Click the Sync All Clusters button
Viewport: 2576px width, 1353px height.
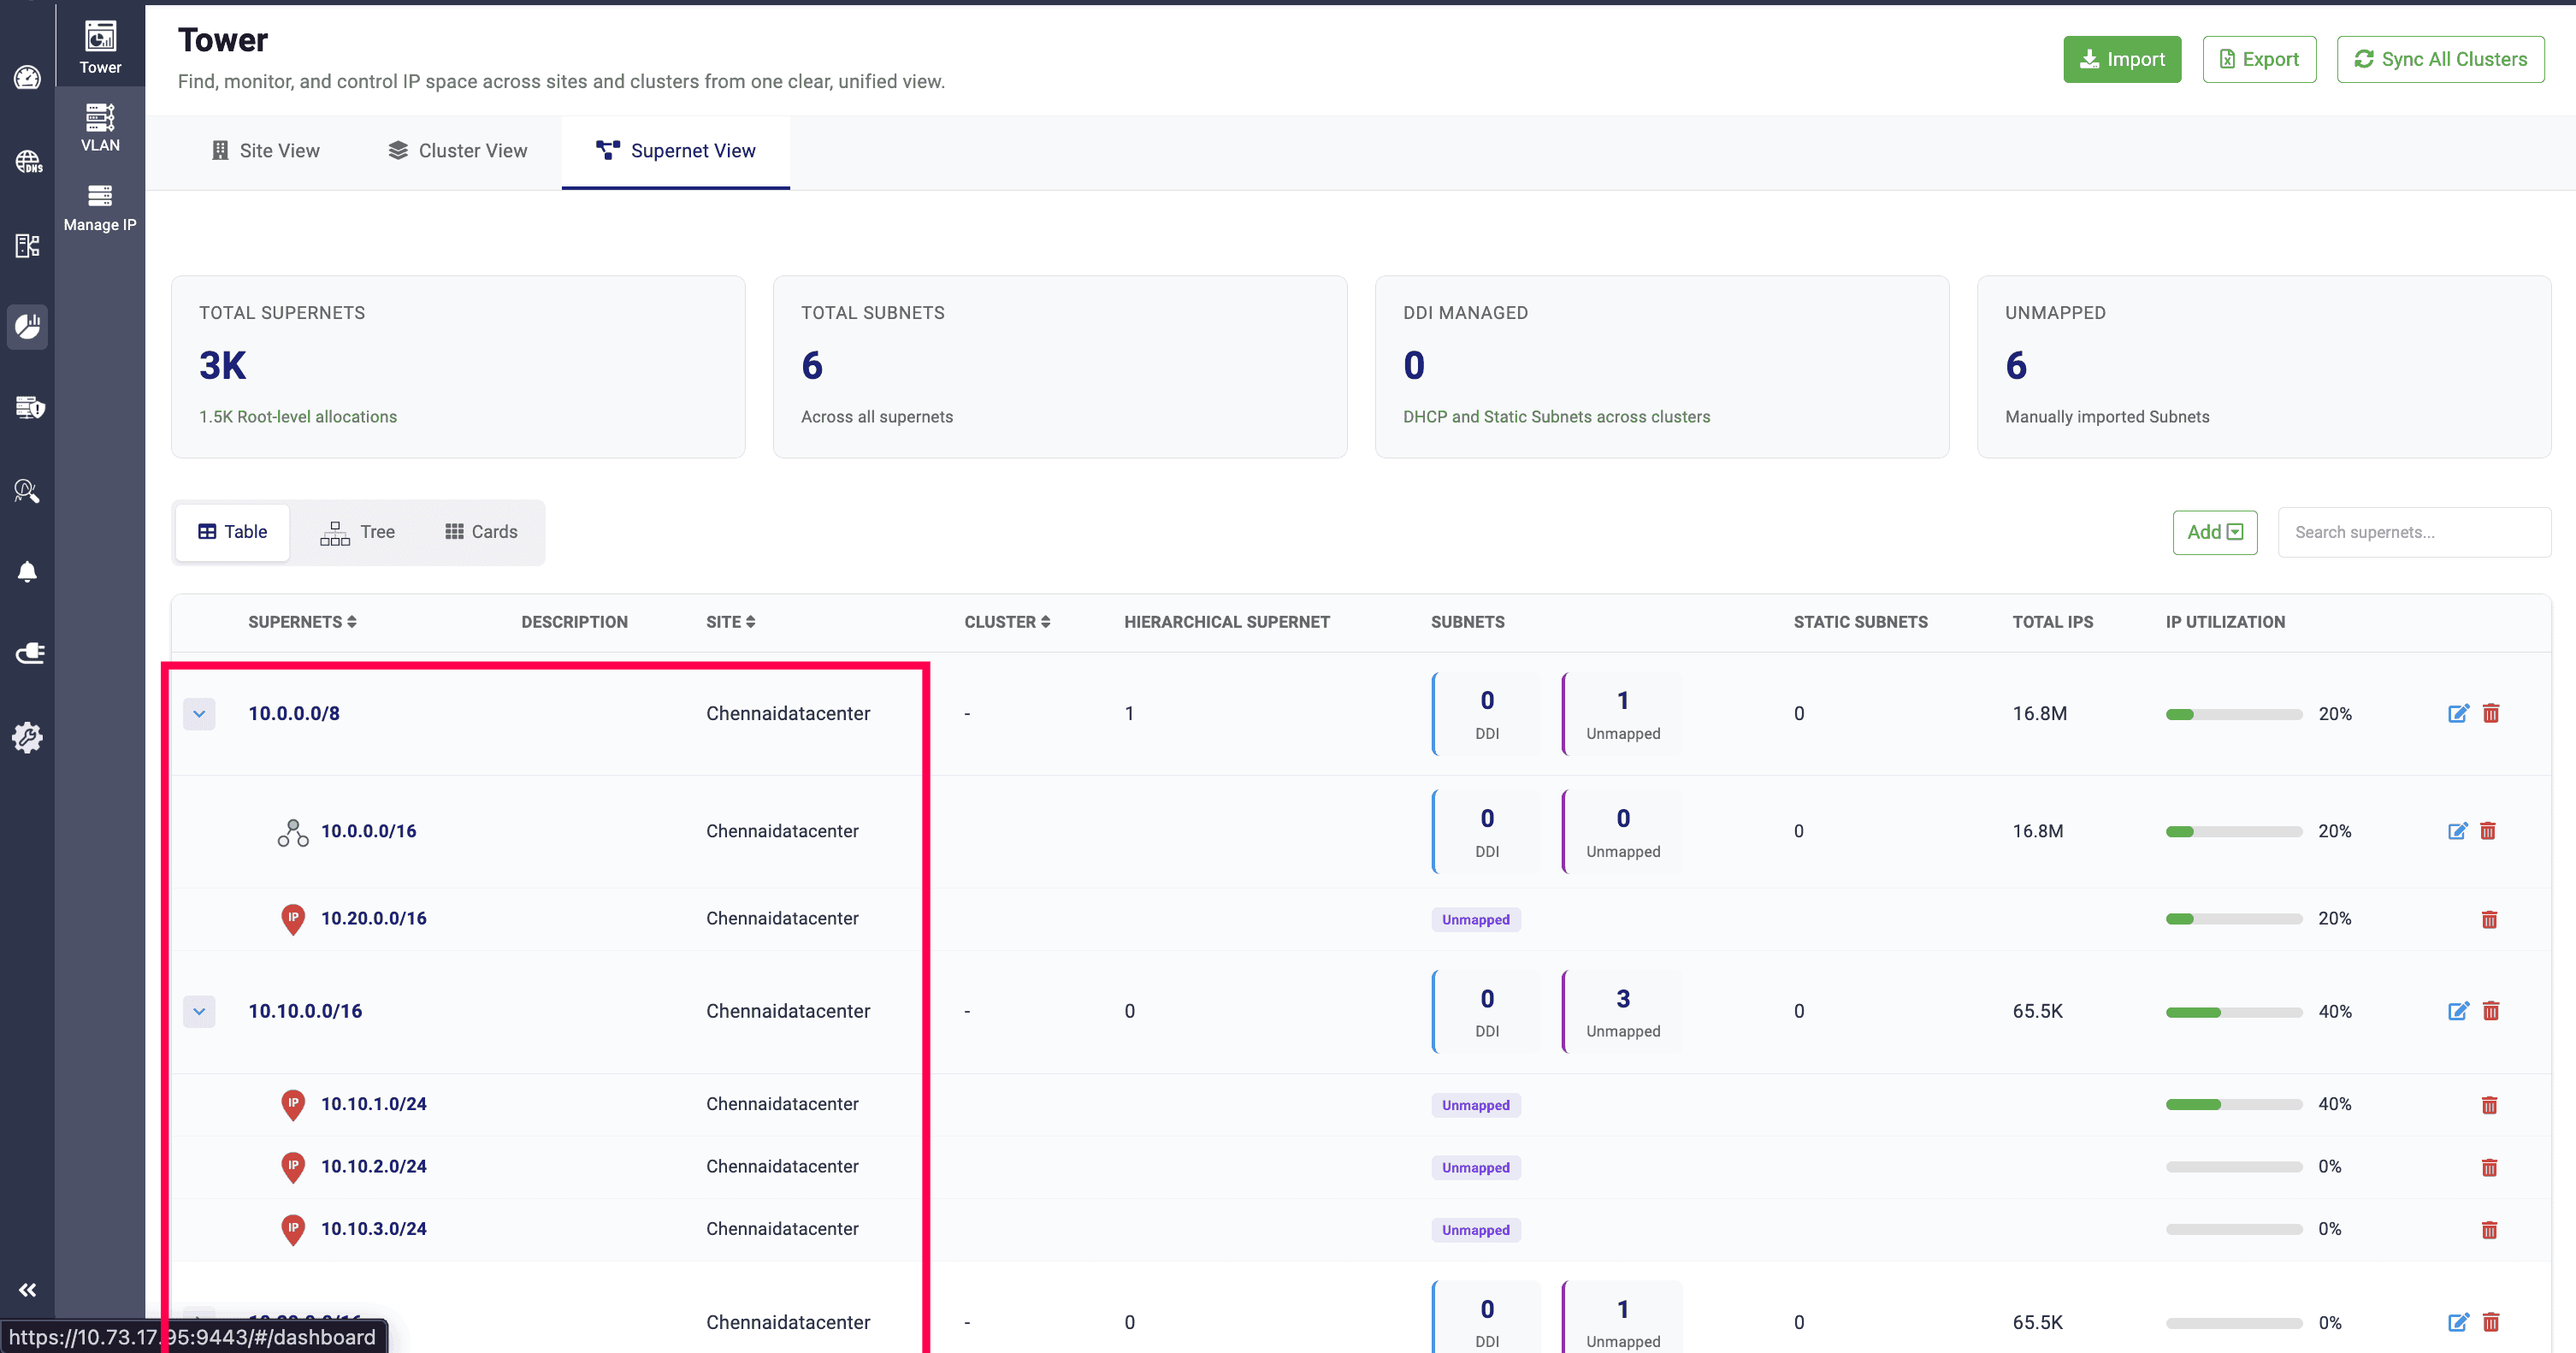[2440, 59]
